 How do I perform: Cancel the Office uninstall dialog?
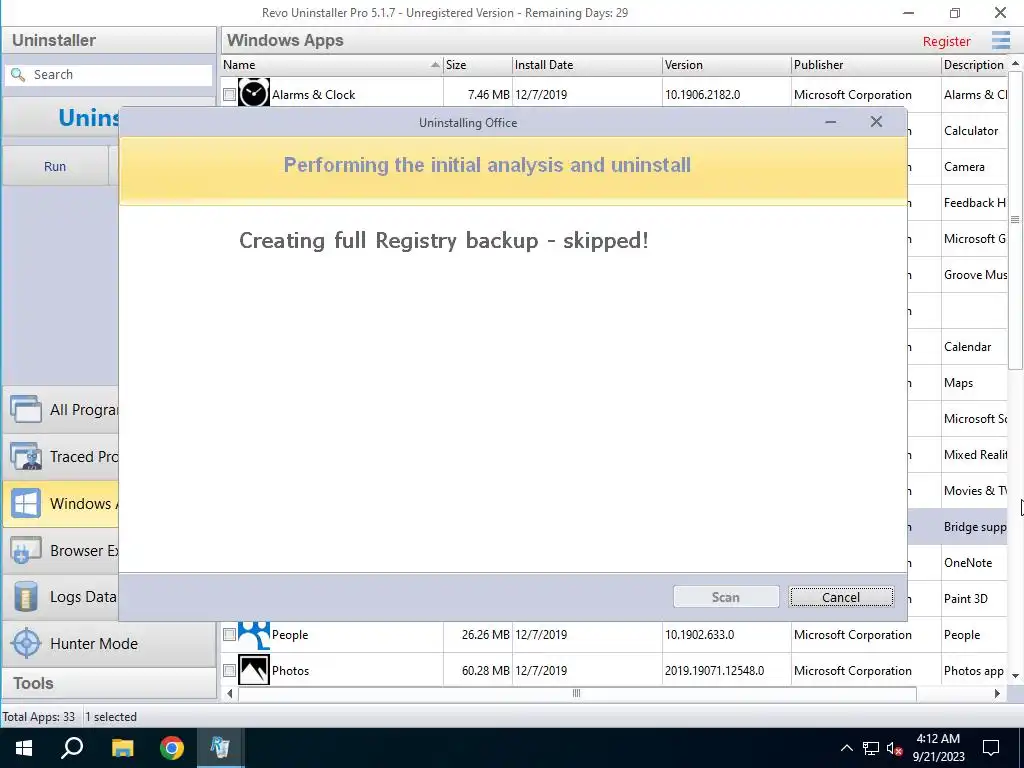tap(841, 597)
